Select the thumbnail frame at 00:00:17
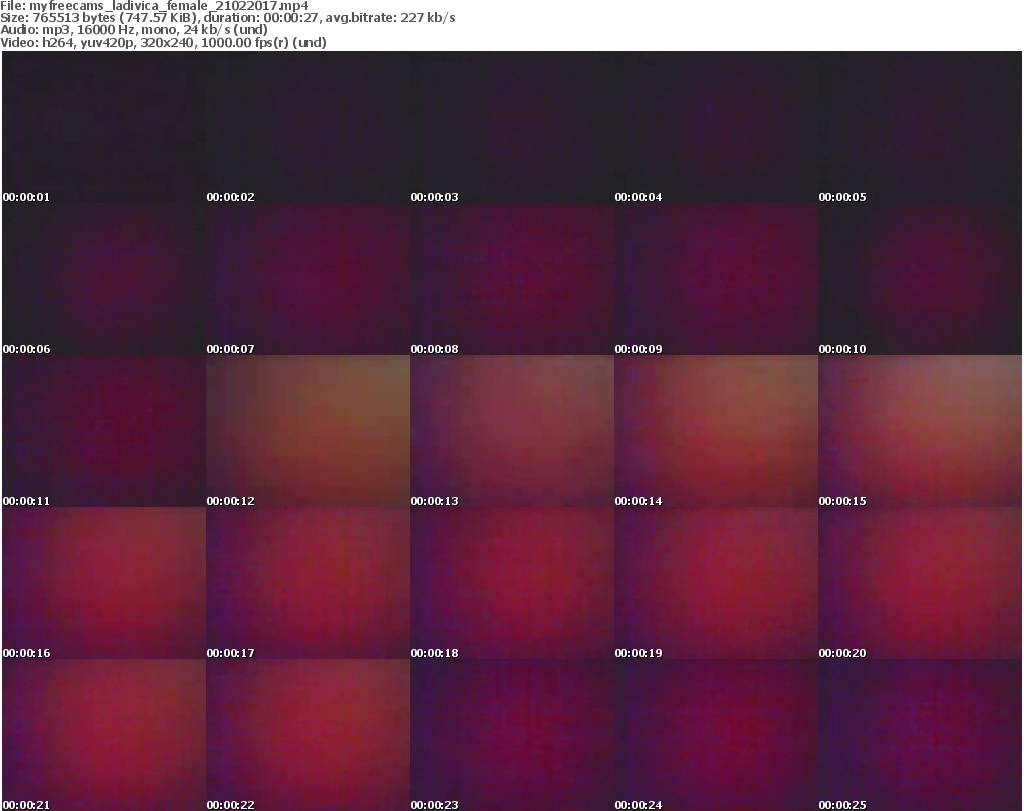 (x=308, y=583)
